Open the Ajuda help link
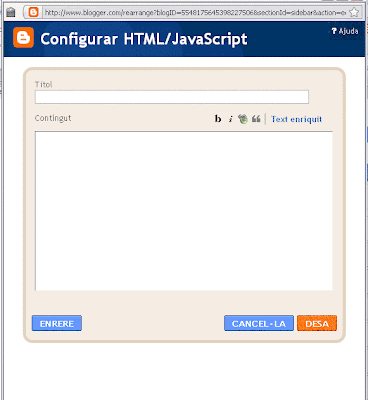 pos(348,31)
